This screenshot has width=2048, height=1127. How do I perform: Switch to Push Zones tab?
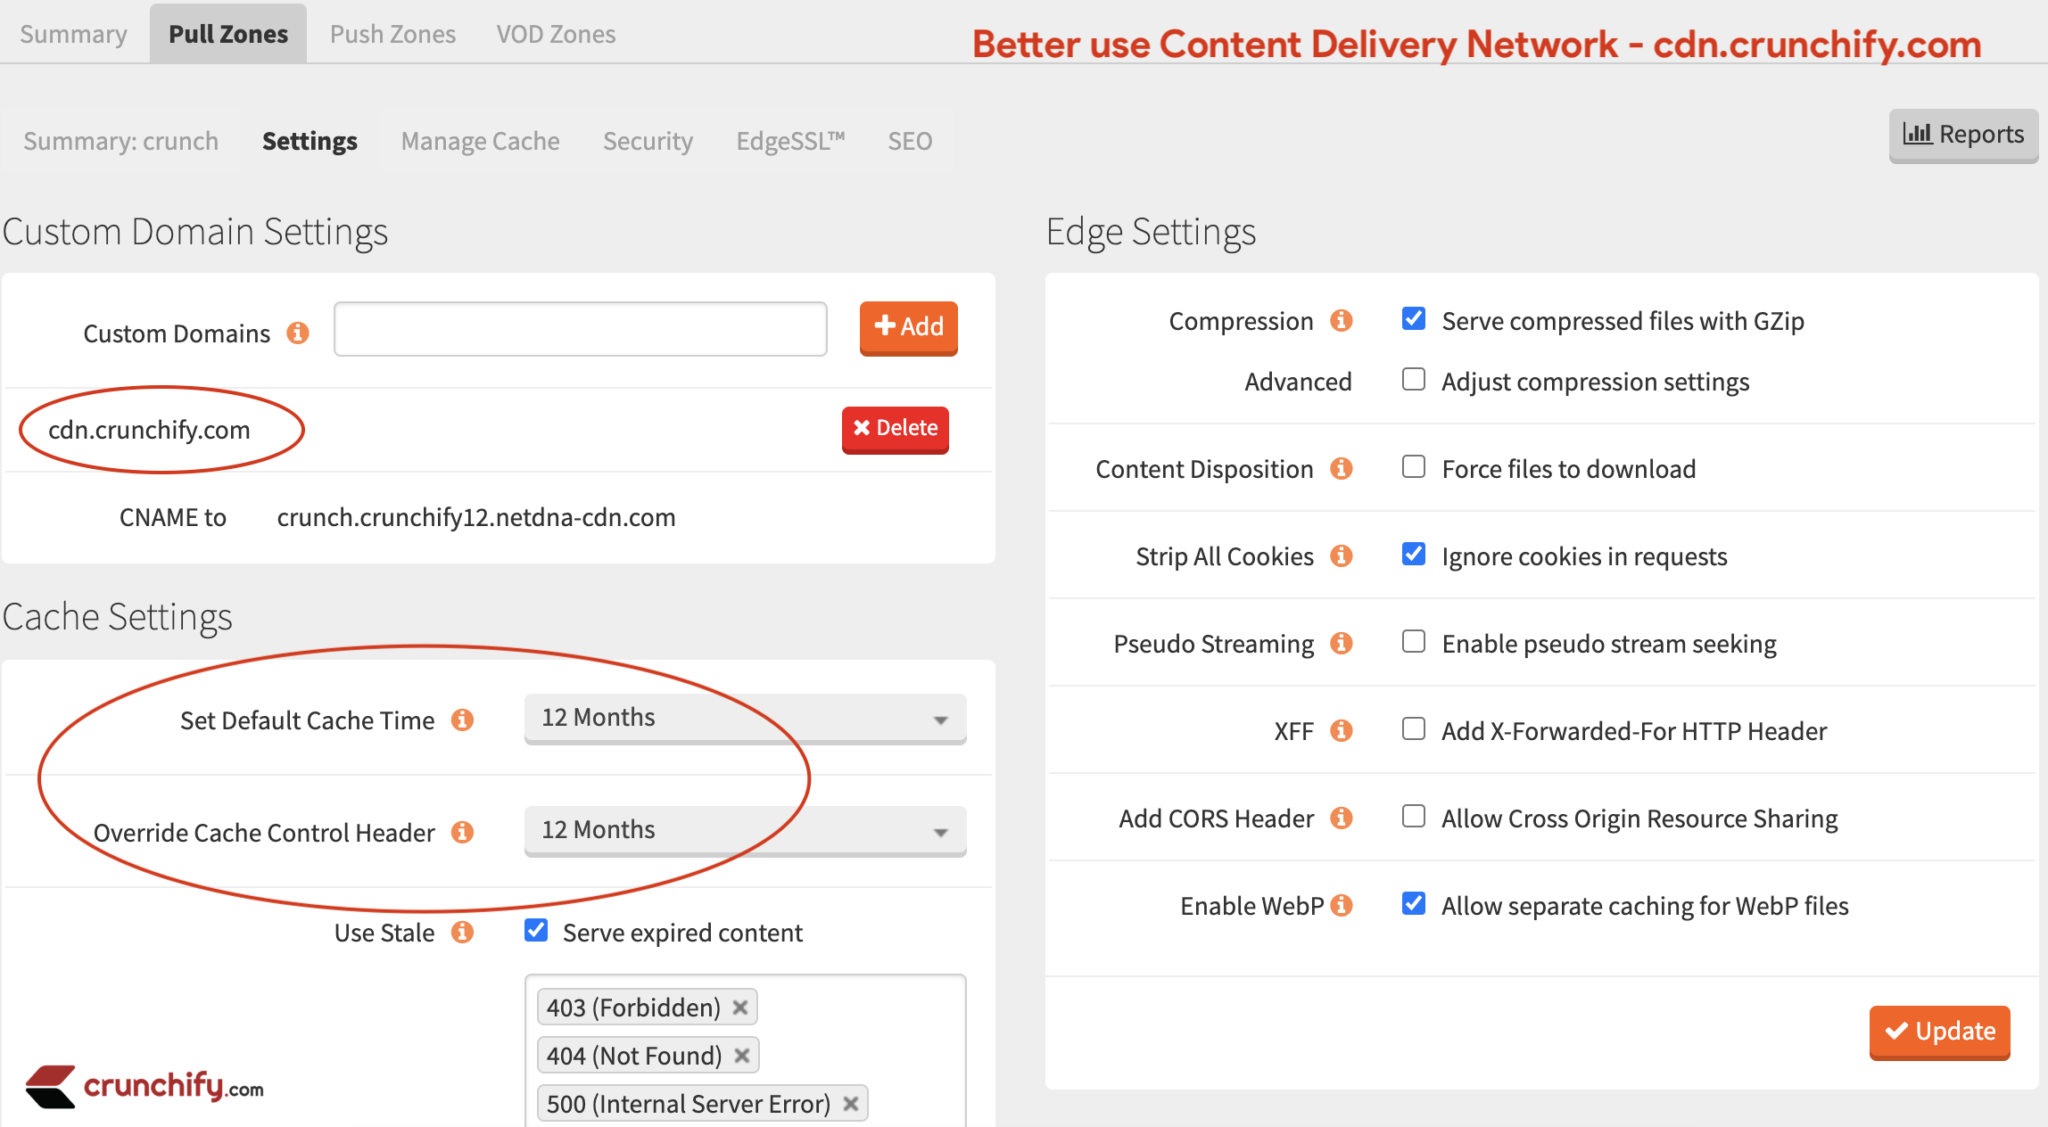pyautogui.click(x=392, y=34)
